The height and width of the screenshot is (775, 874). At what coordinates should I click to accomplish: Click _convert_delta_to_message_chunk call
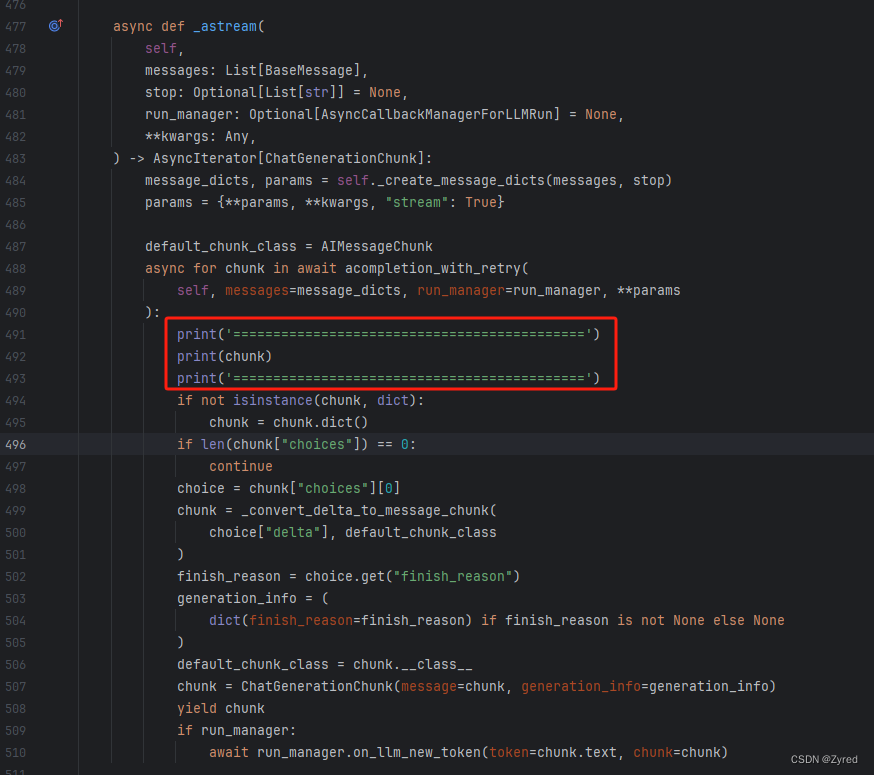pos(365,511)
